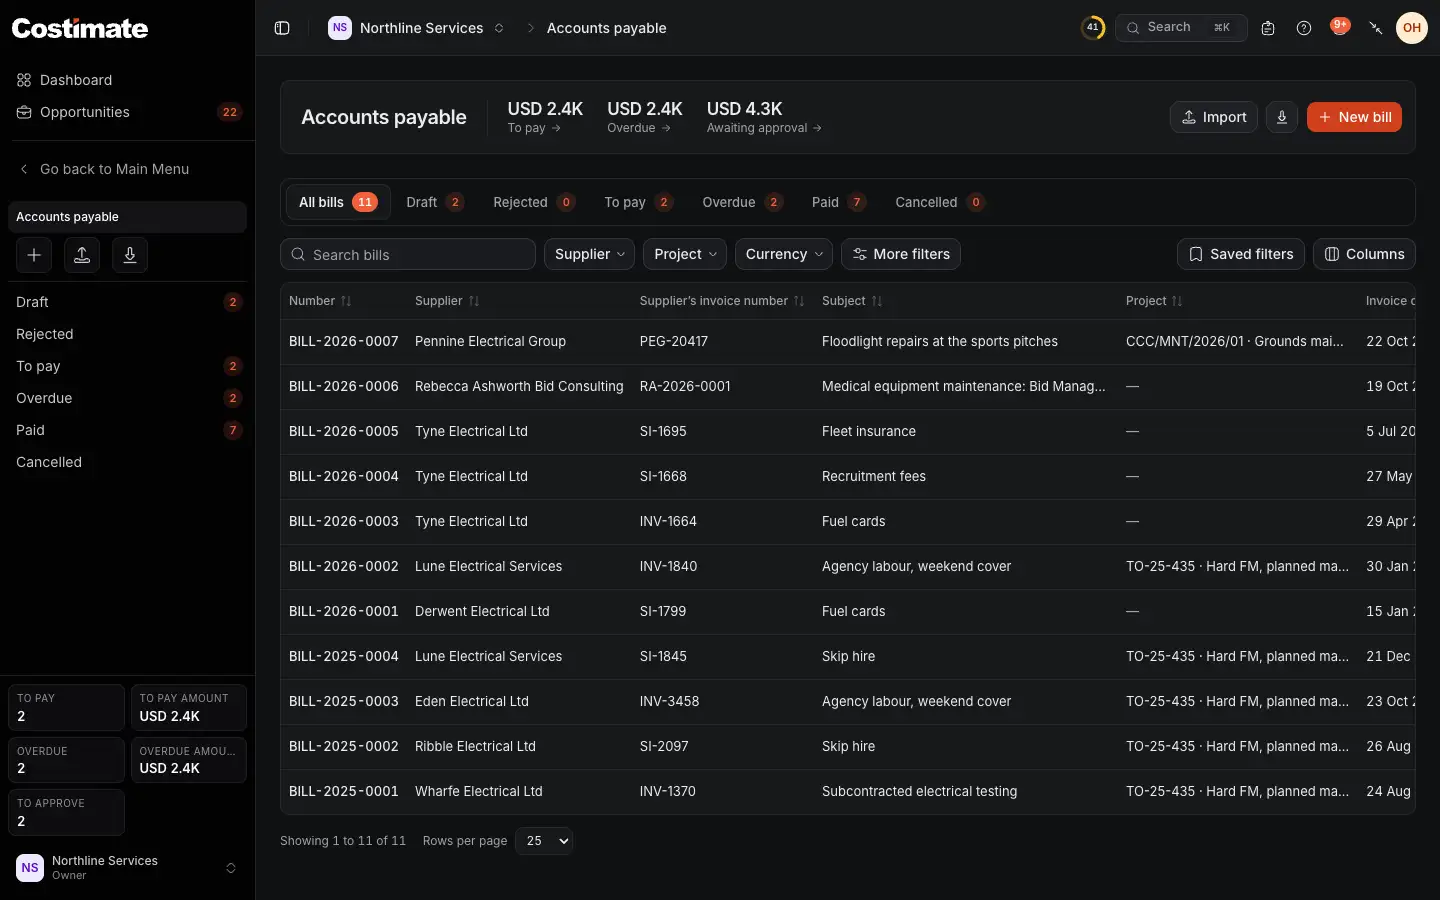This screenshot has width=1440, height=900.
Task: Click the download icon next to Import
Action: pos(1282,117)
